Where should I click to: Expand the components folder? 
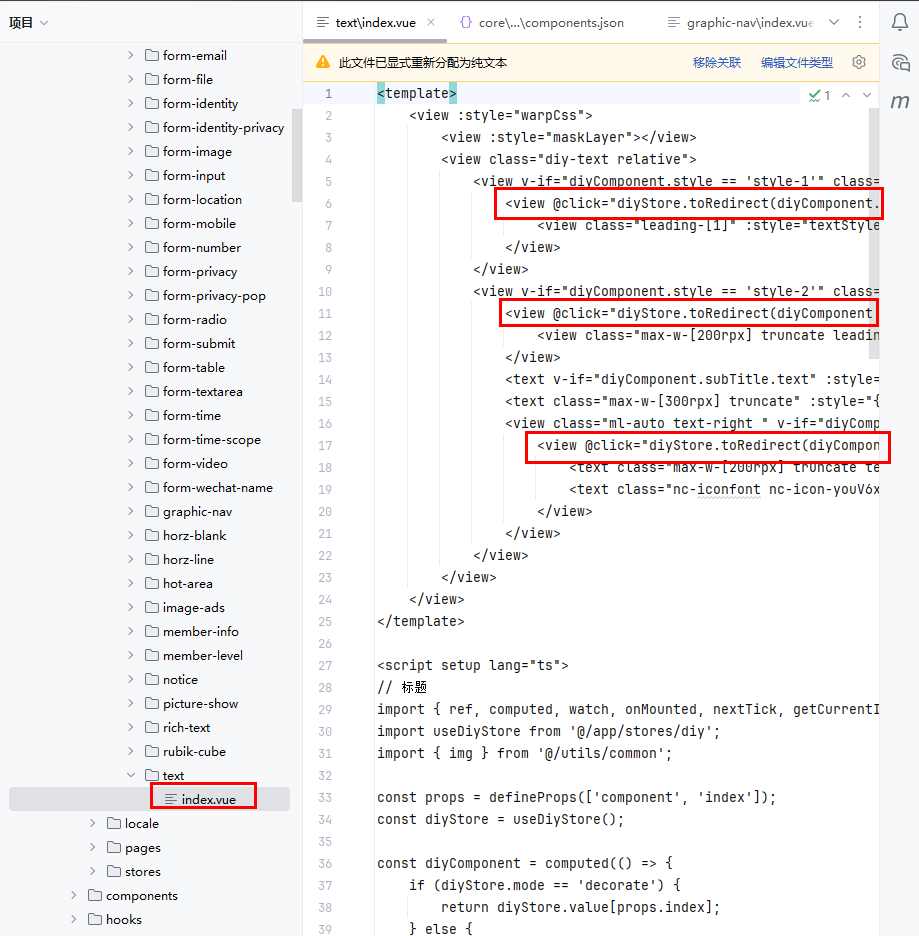pyautogui.click(x=74, y=895)
